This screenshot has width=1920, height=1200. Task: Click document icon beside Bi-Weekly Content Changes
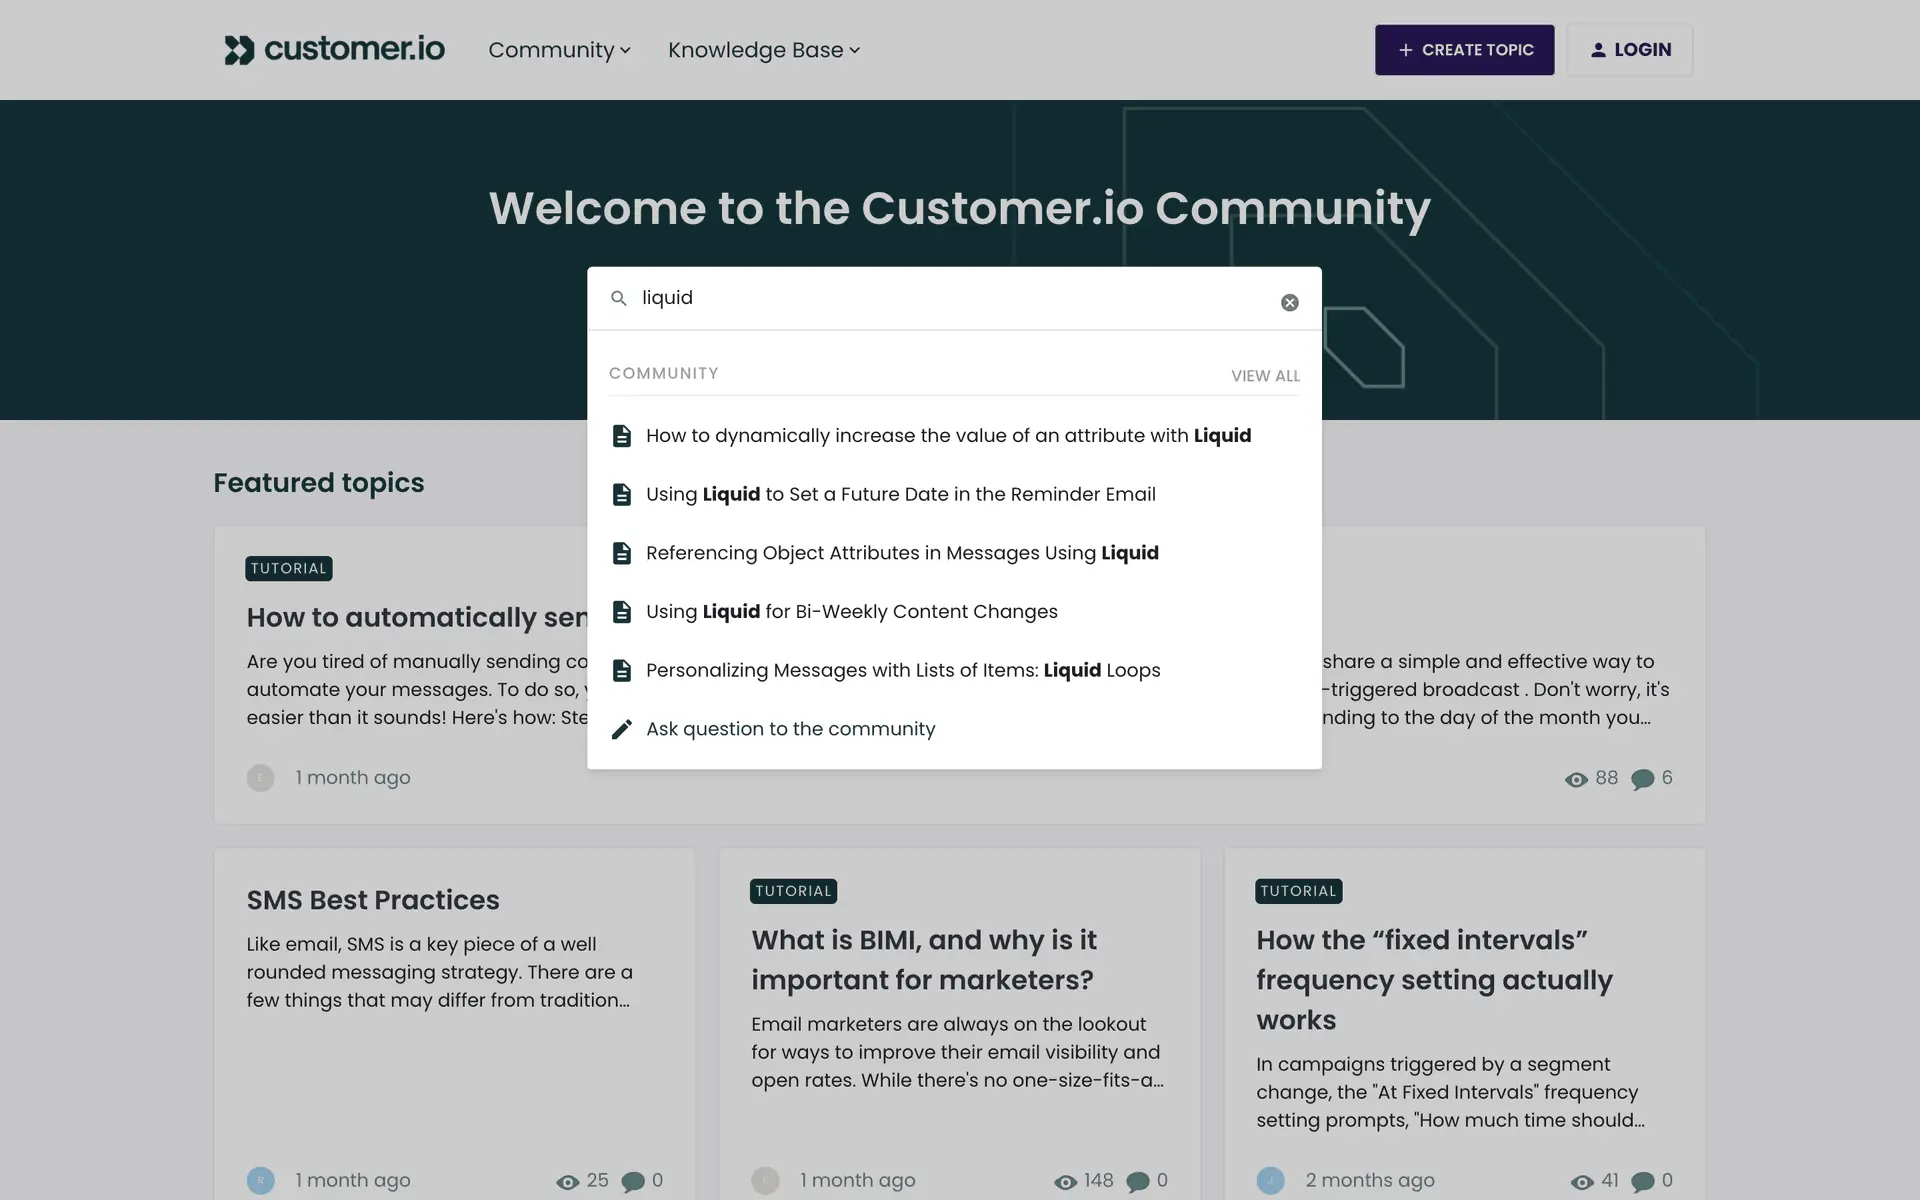(621, 612)
